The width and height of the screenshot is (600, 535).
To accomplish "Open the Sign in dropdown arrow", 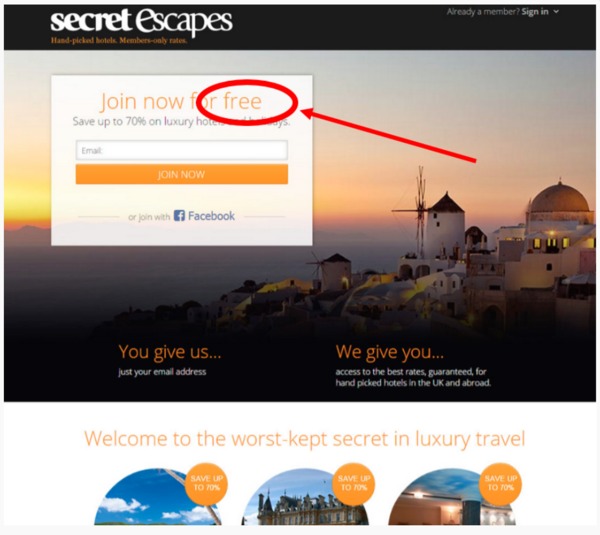I will point(556,11).
